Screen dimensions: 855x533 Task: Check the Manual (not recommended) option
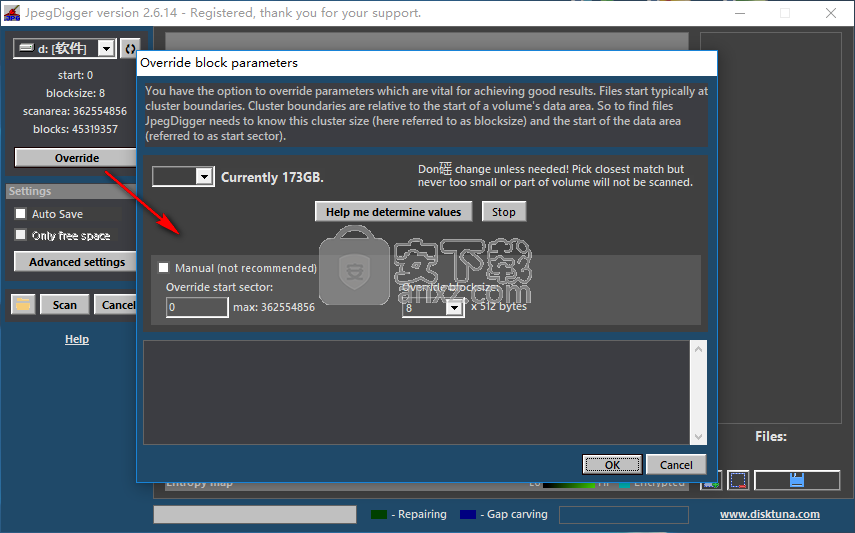pos(164,267)
